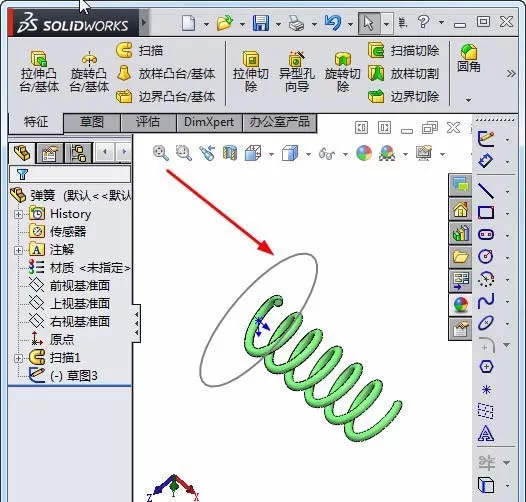Select 前视基准面 in the tree
The height and width of the screenshot is (502, 526).
point(69,286)
